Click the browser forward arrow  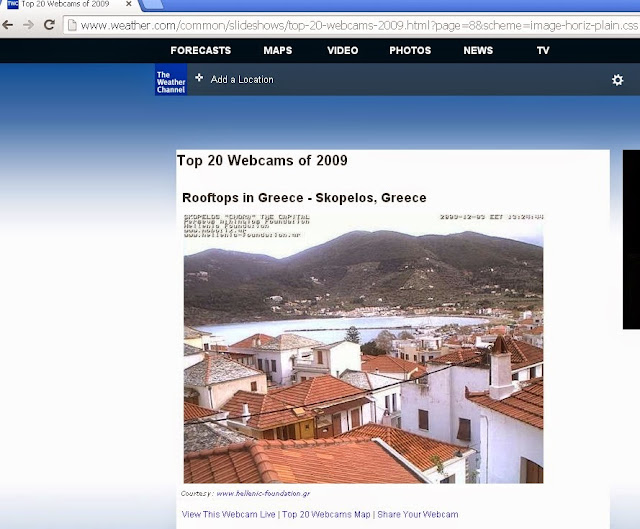point(28,25)
